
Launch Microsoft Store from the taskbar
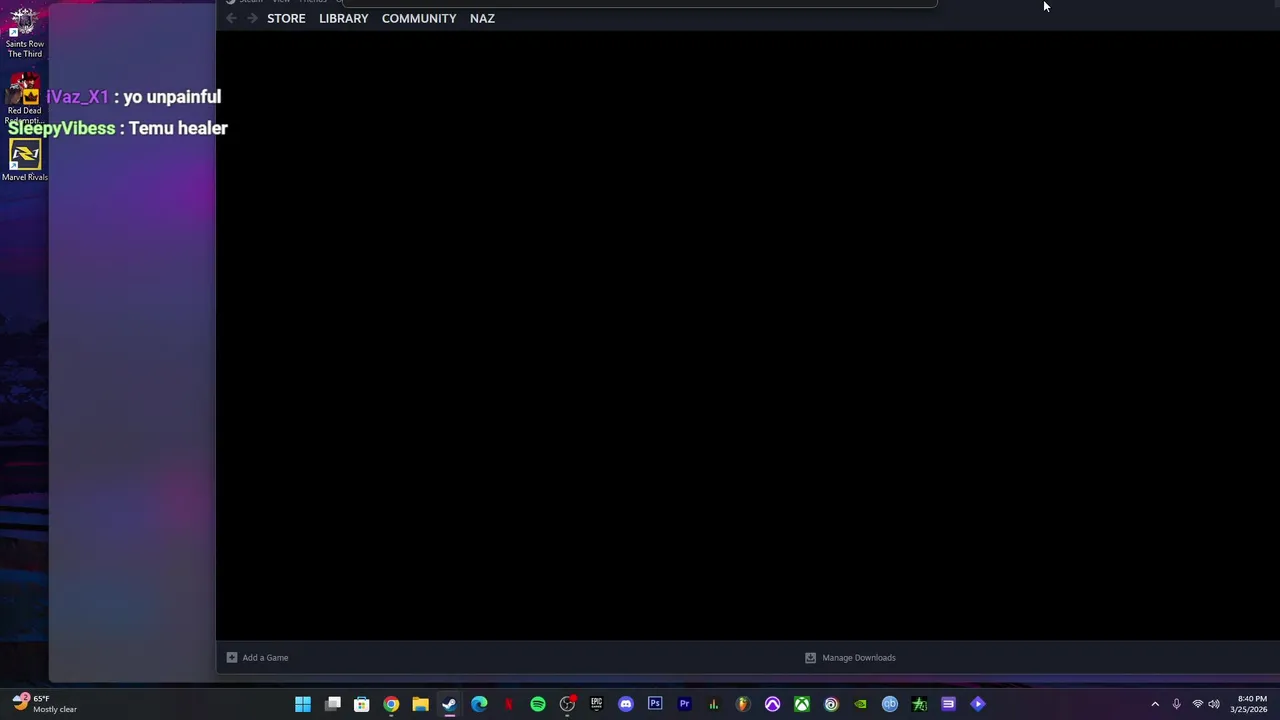pyautogui.click(x=362, y=704)
